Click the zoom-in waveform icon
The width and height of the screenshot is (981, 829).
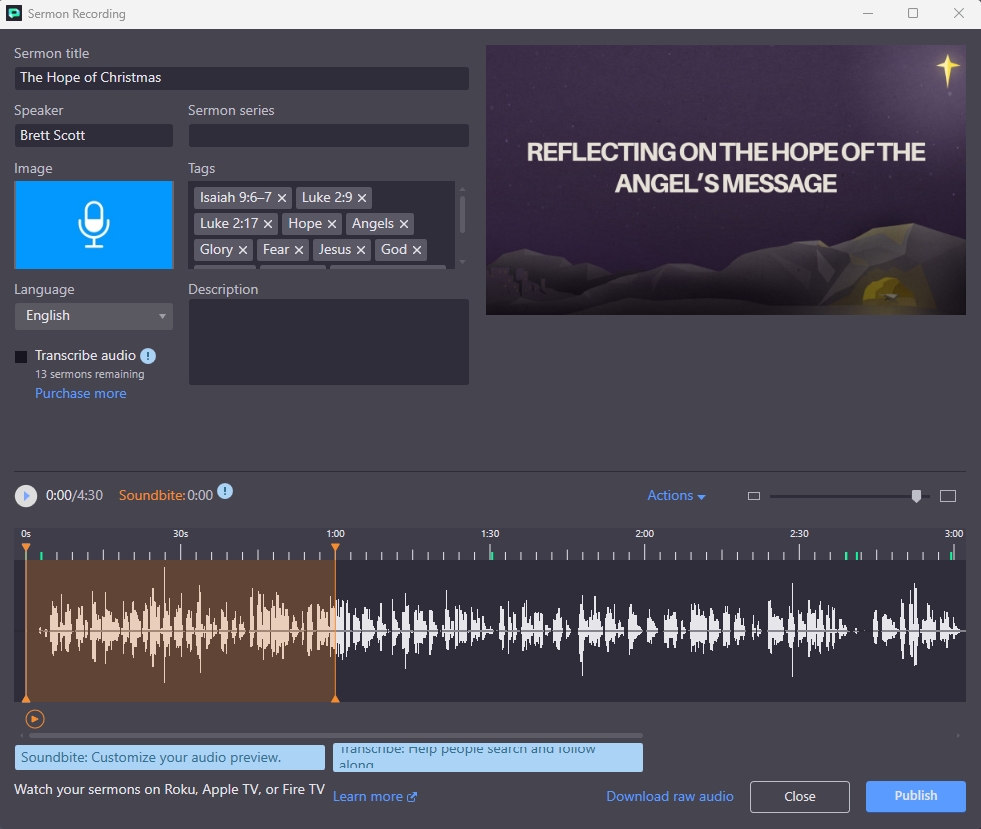948,496
